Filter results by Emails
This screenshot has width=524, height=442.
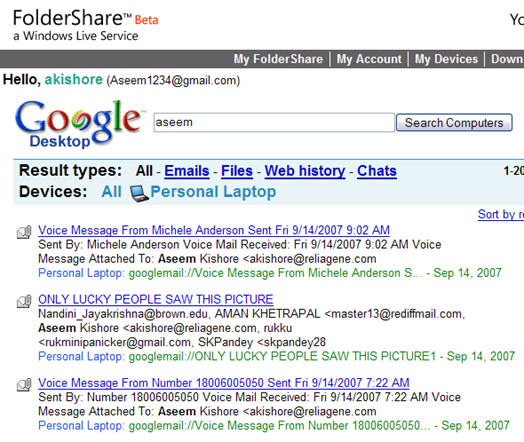point(186,171)
